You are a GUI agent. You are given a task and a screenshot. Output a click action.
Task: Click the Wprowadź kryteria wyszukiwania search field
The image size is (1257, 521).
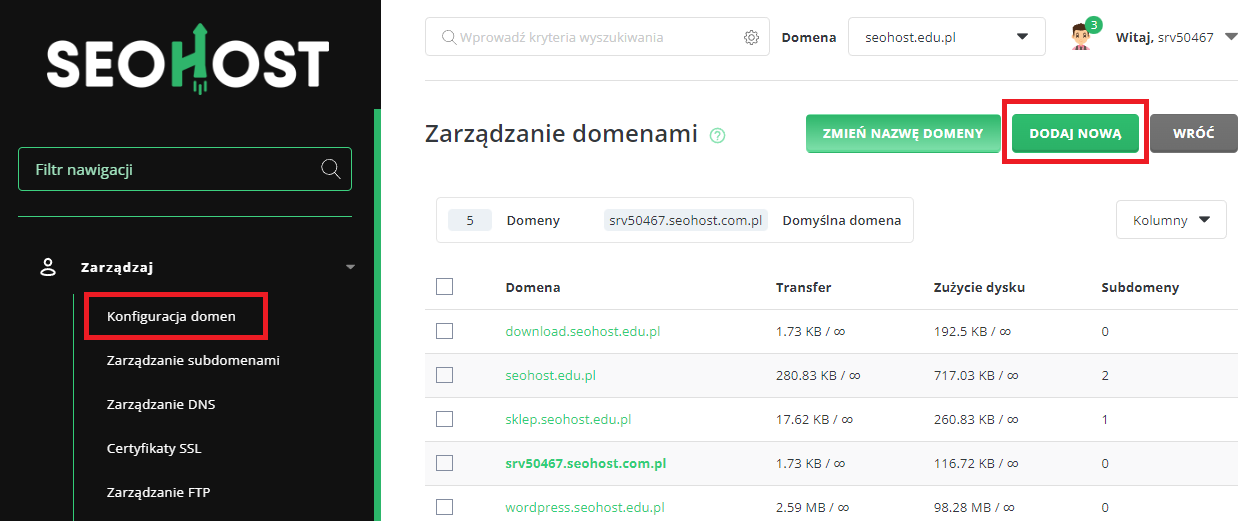[597, 37]
